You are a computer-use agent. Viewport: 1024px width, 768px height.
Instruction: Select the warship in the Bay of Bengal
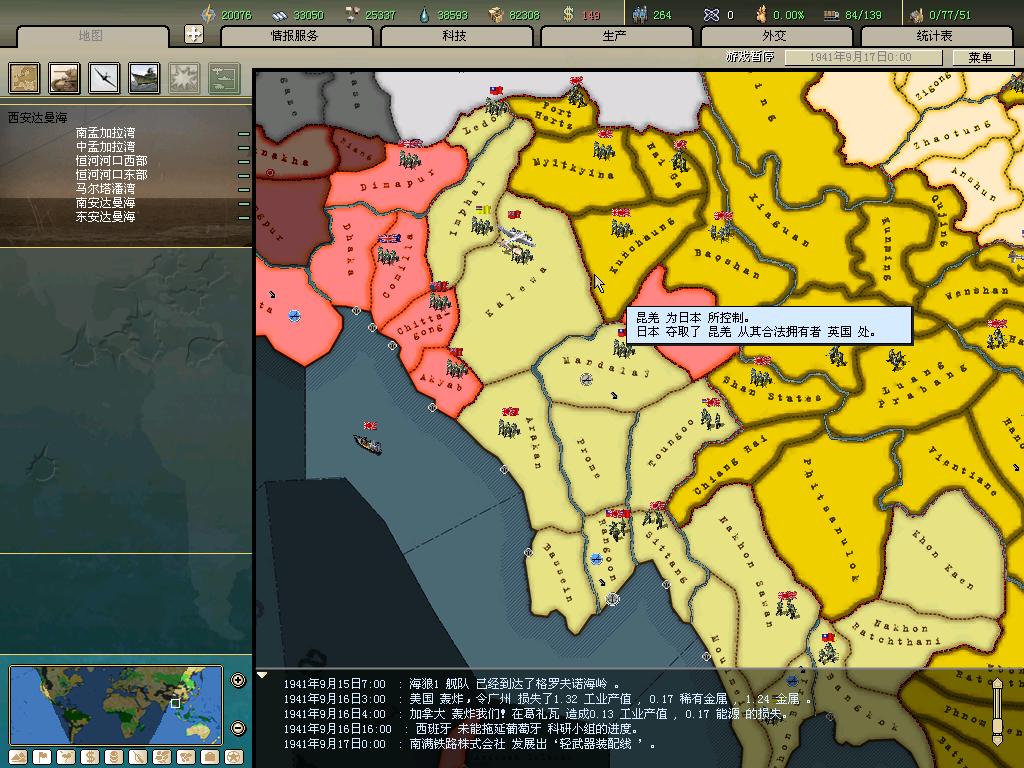tap(368, 444)
